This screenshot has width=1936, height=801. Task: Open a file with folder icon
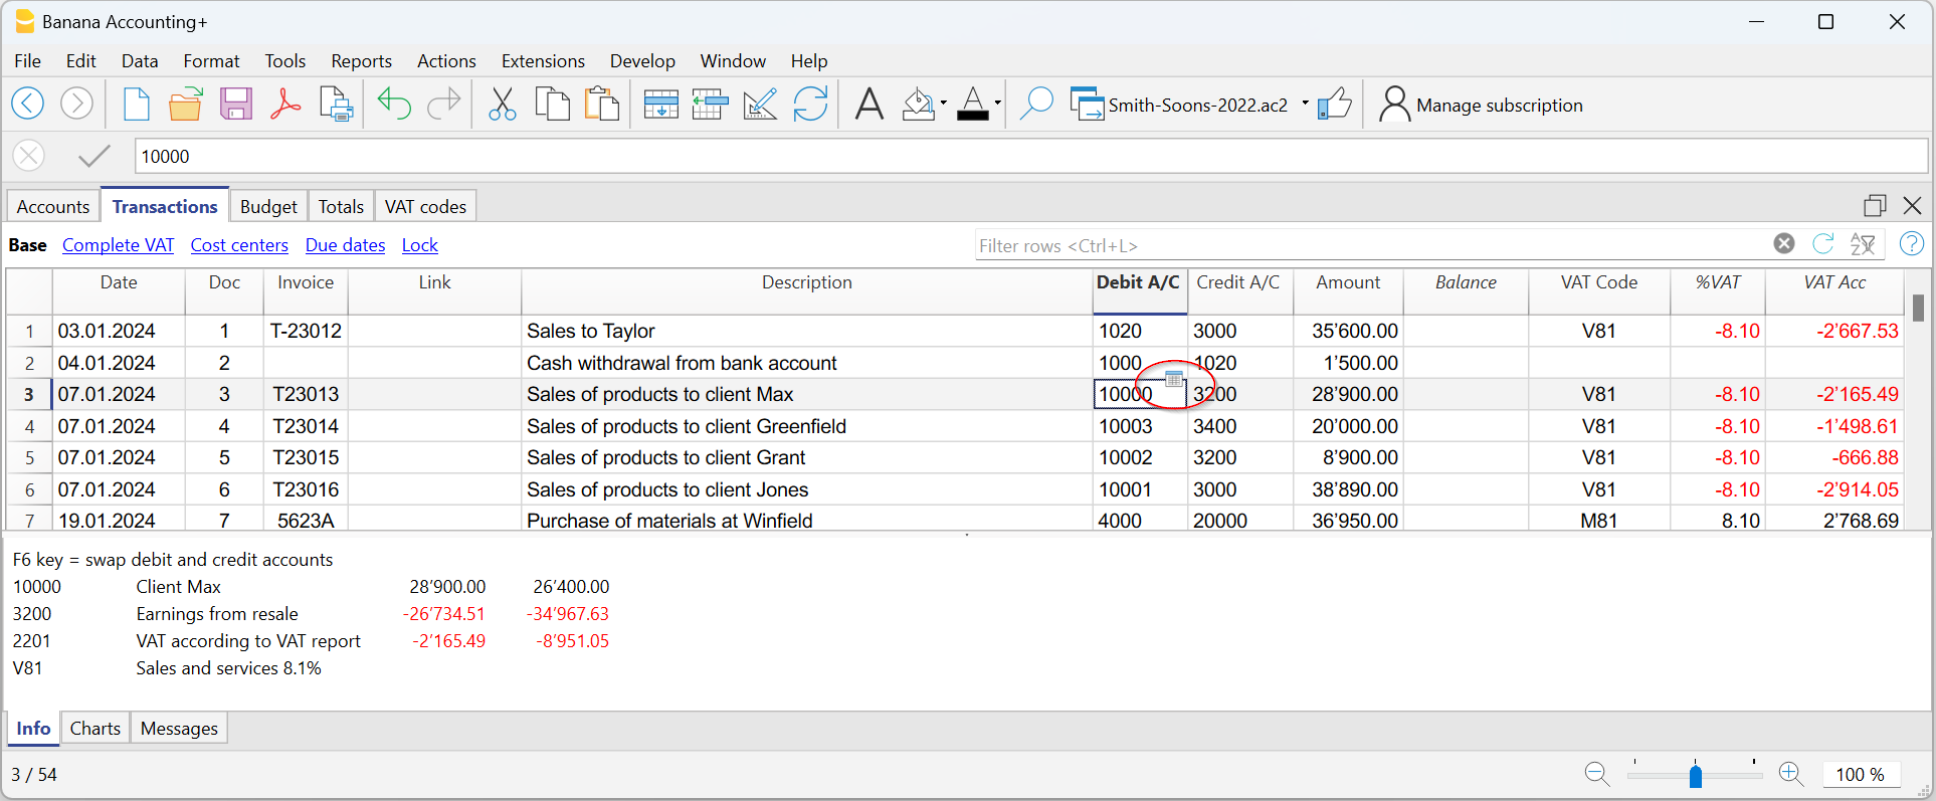point(185,103)
